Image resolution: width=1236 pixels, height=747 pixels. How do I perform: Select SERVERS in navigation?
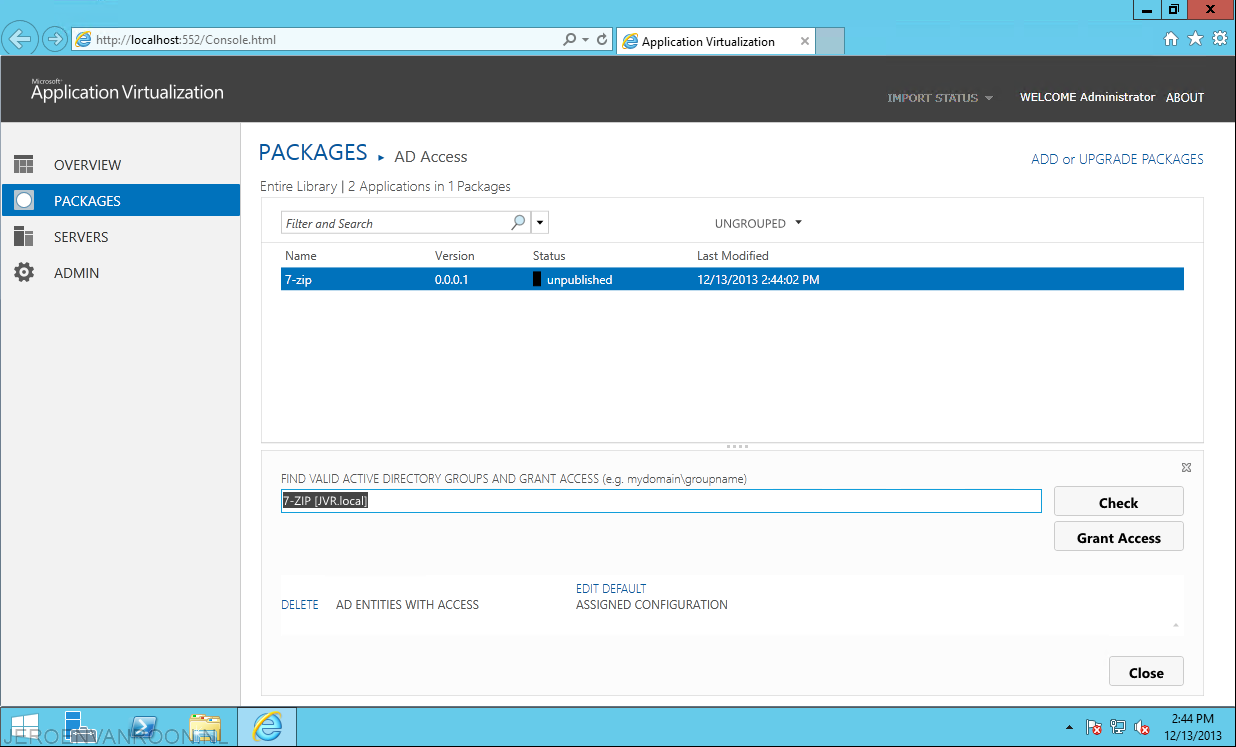click(81, 237)
